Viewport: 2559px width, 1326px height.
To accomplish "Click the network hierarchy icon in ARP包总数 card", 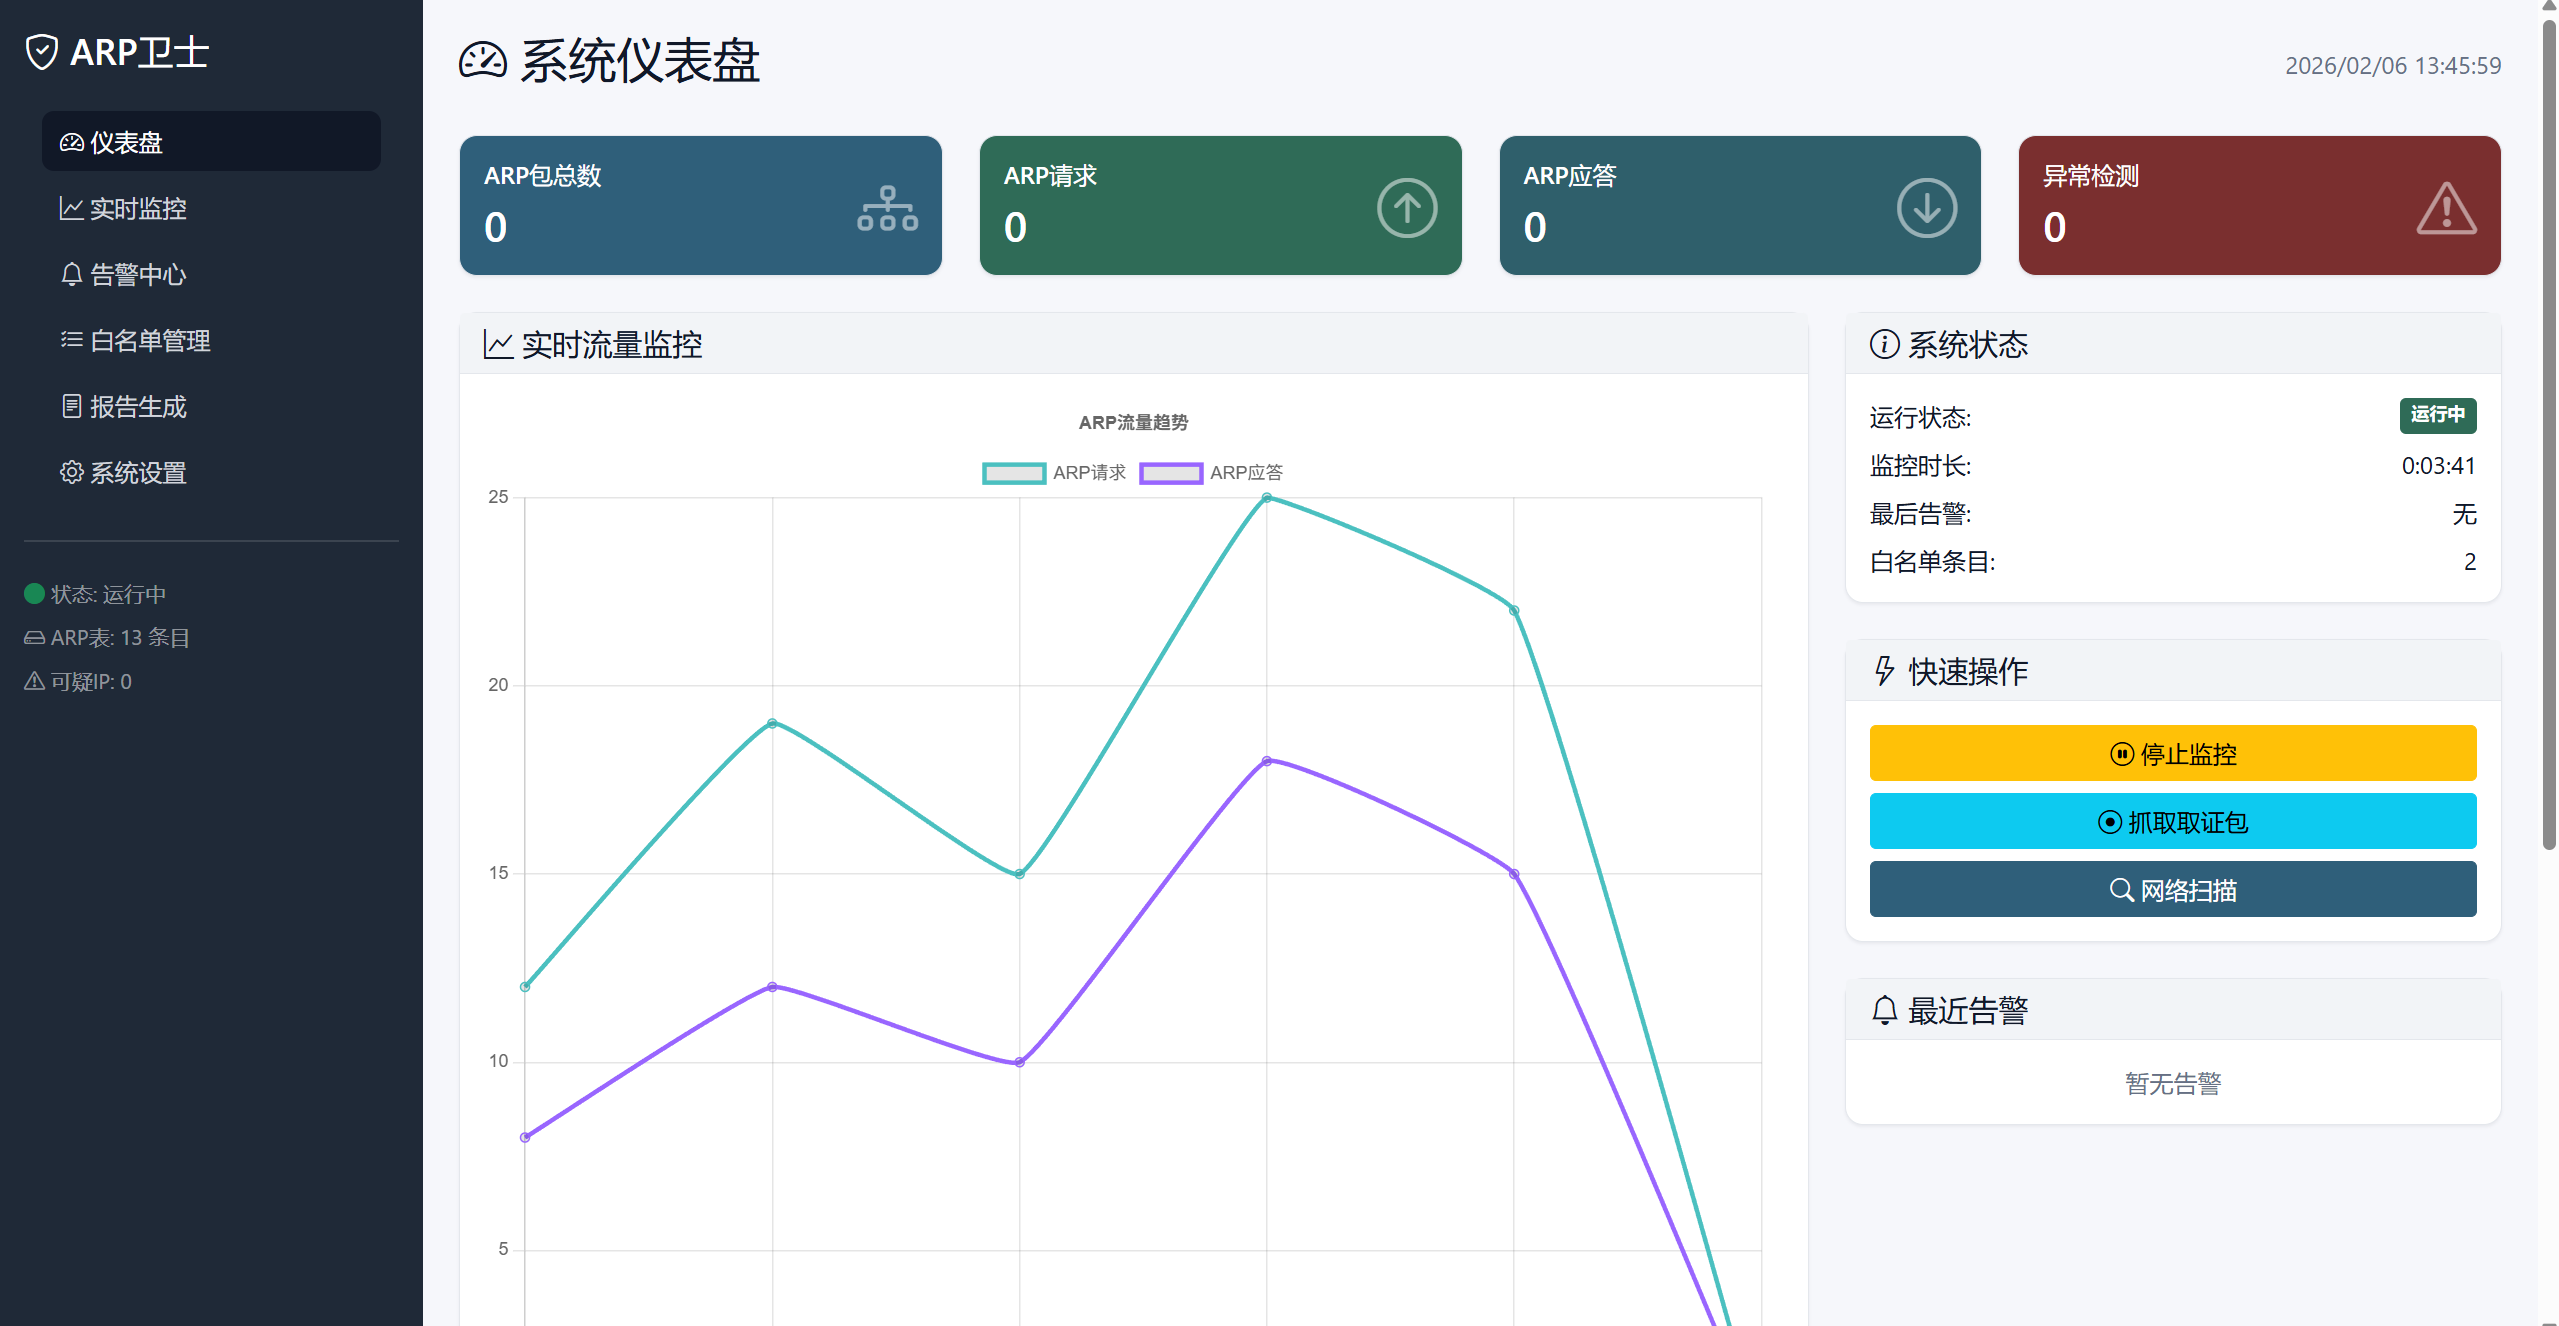I will pos(887,208).
